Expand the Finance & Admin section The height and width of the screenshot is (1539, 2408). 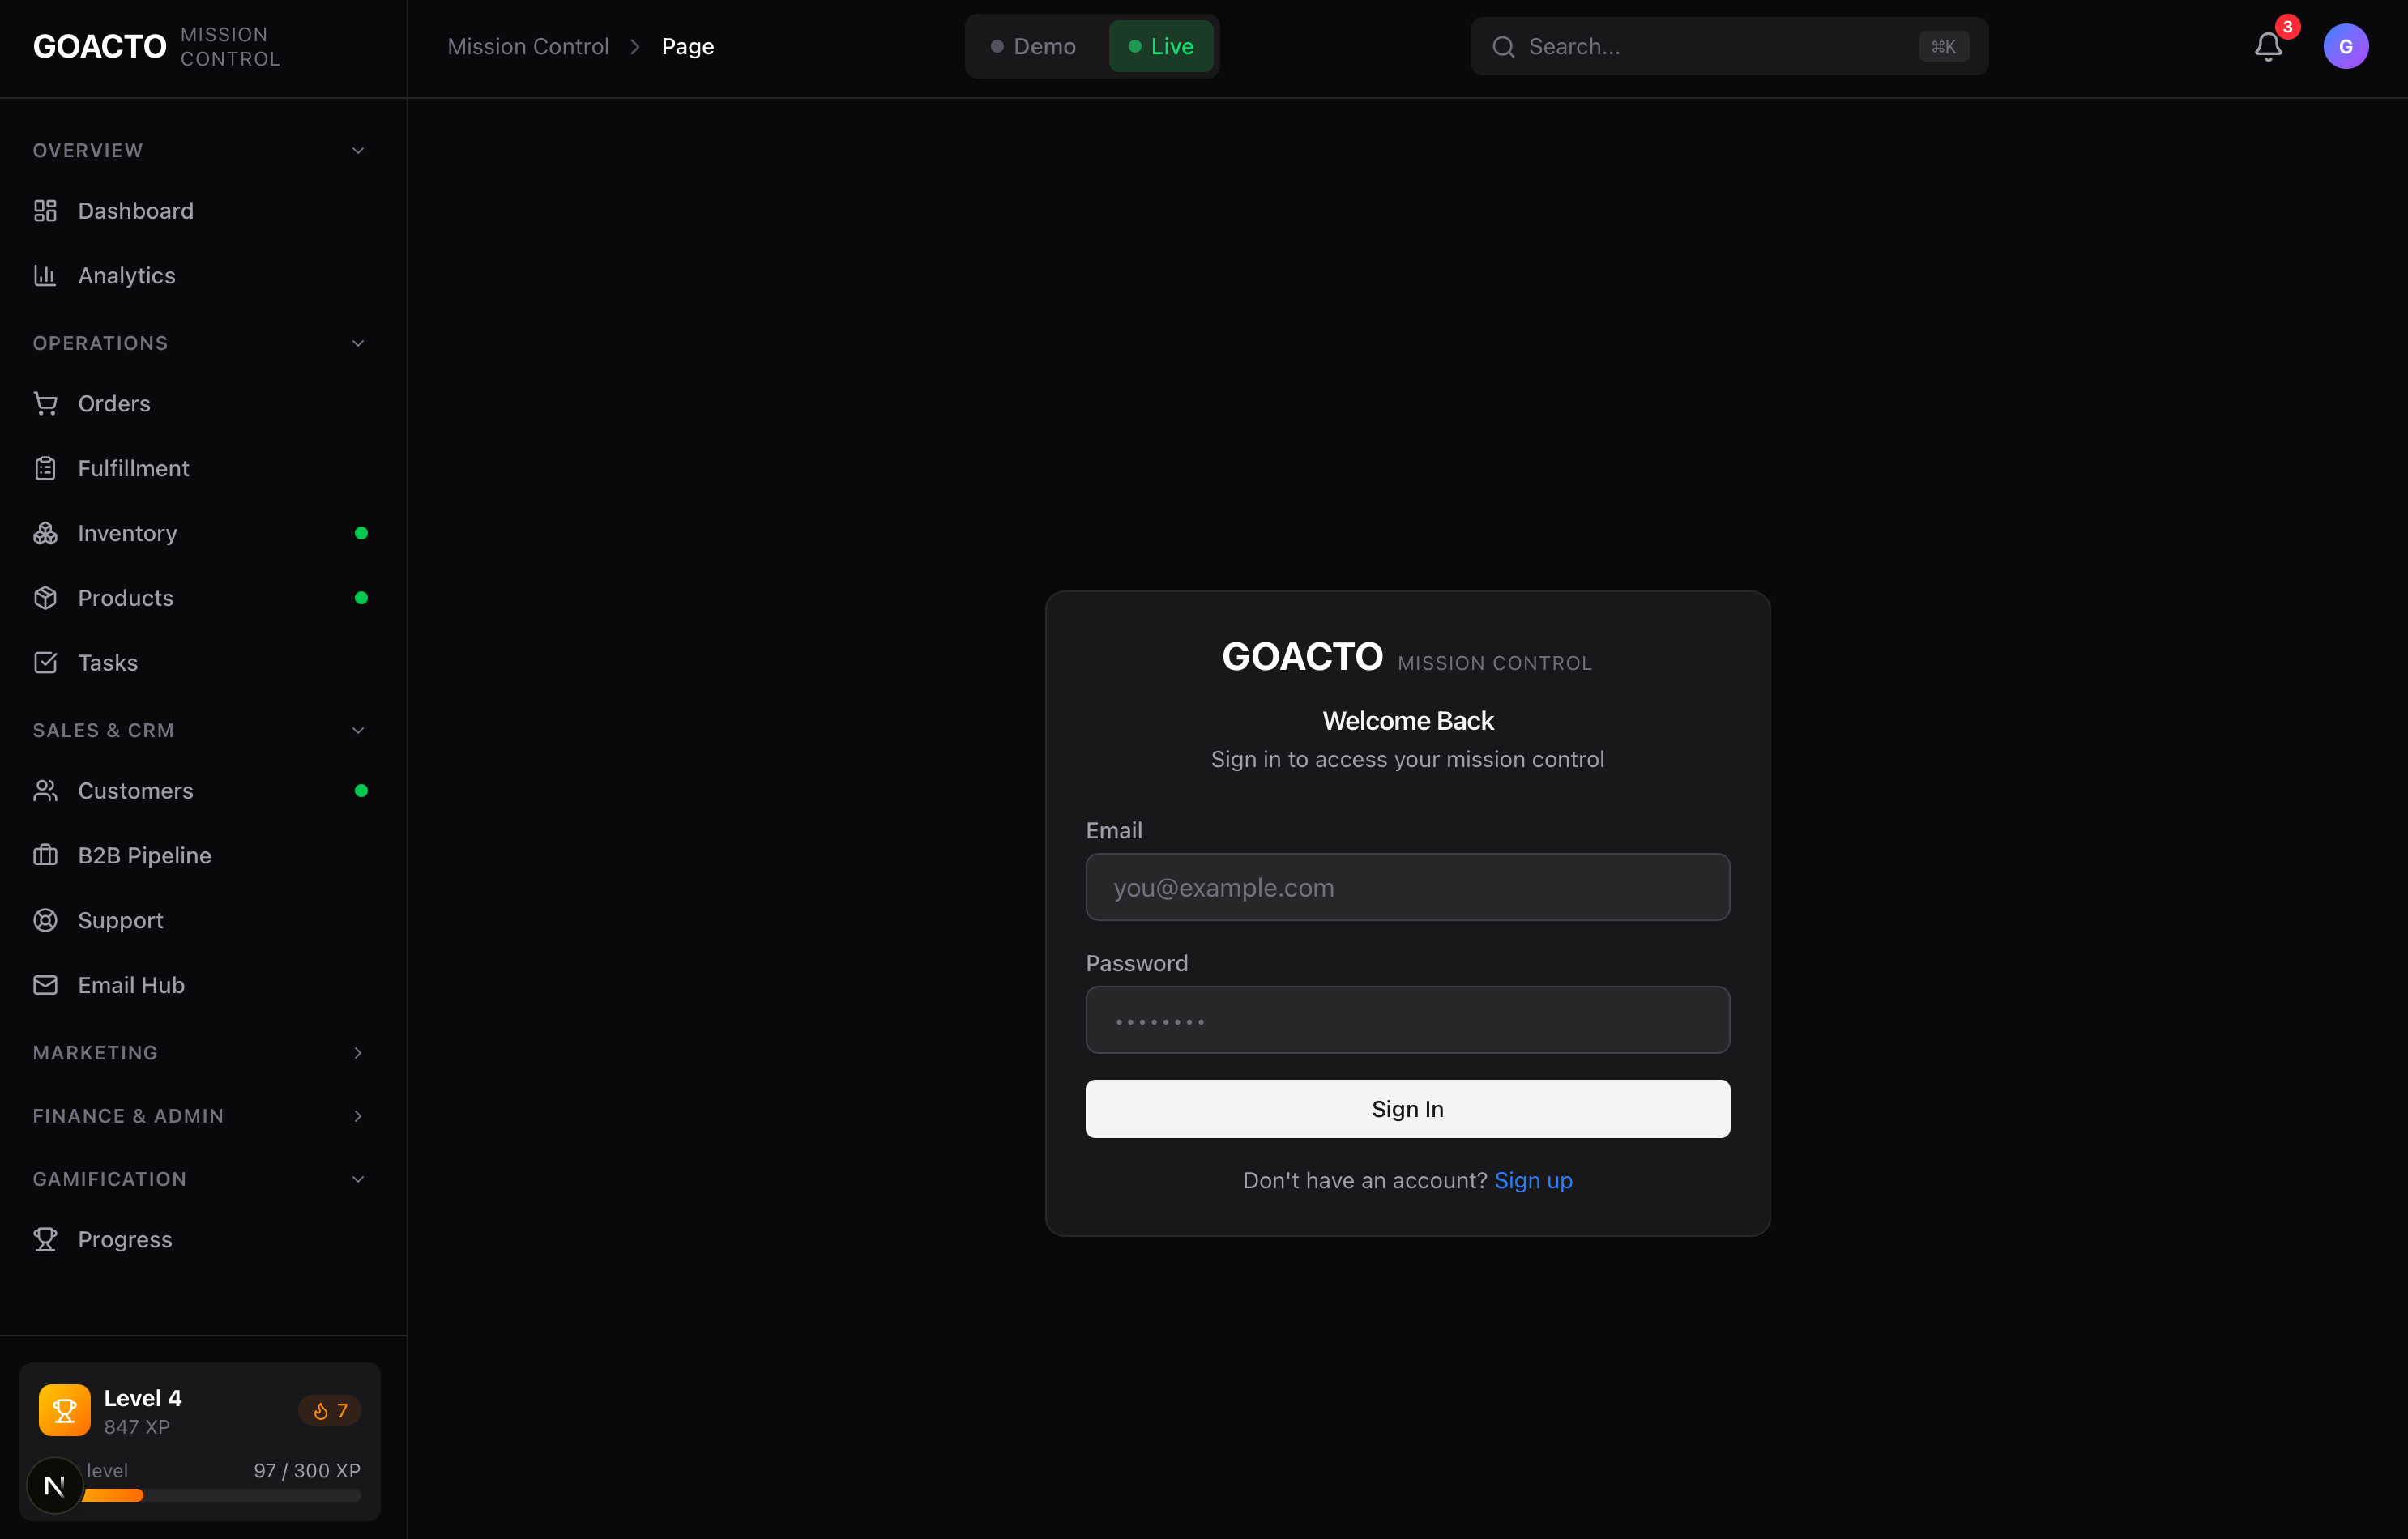[358, 1116]
